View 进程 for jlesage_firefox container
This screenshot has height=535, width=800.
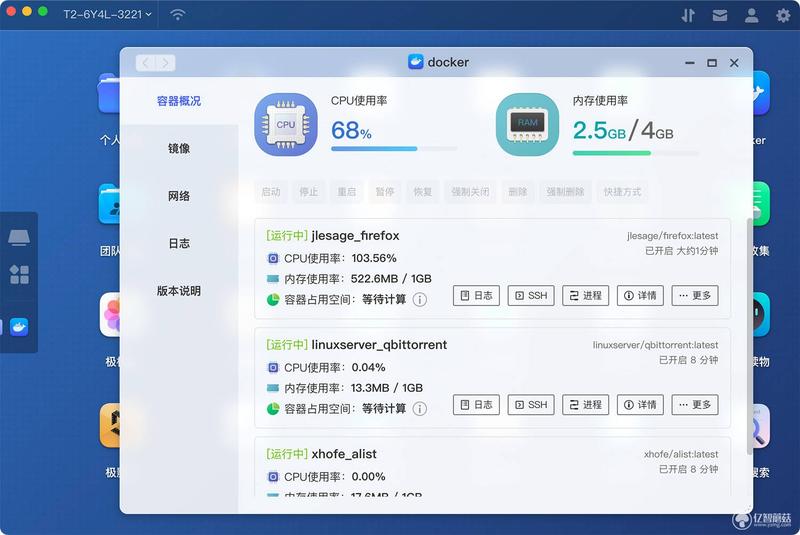point(586,295)
